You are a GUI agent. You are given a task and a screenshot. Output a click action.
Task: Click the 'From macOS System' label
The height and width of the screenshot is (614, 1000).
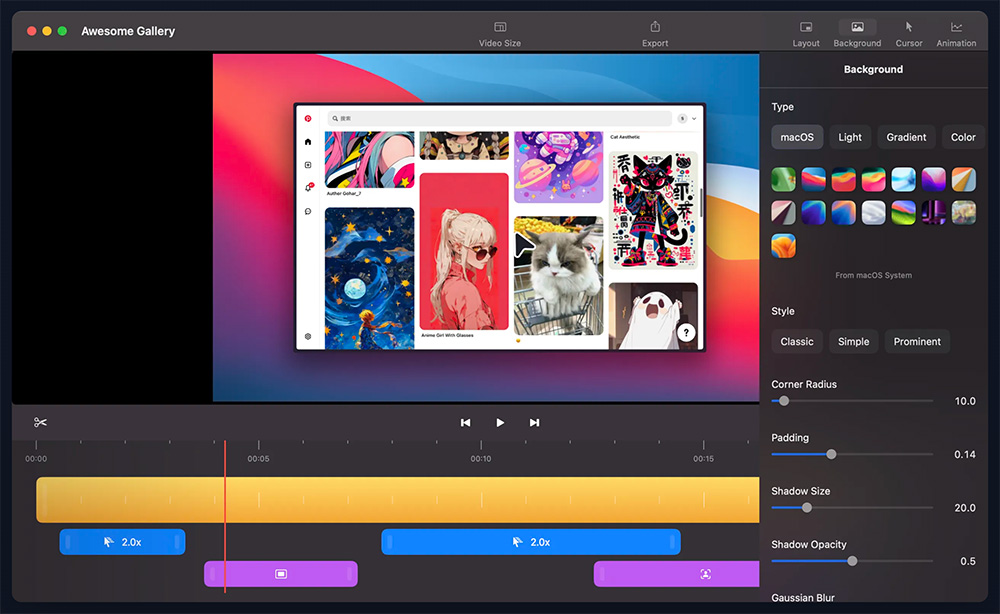tap(873, 275)
